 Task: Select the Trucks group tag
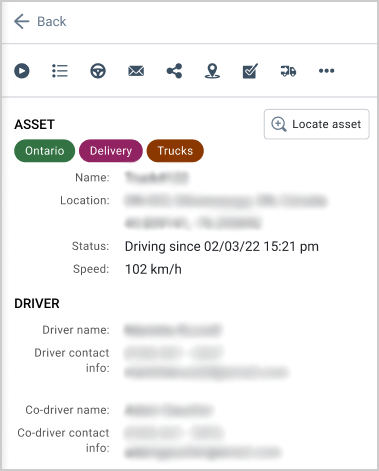point(175,151)
